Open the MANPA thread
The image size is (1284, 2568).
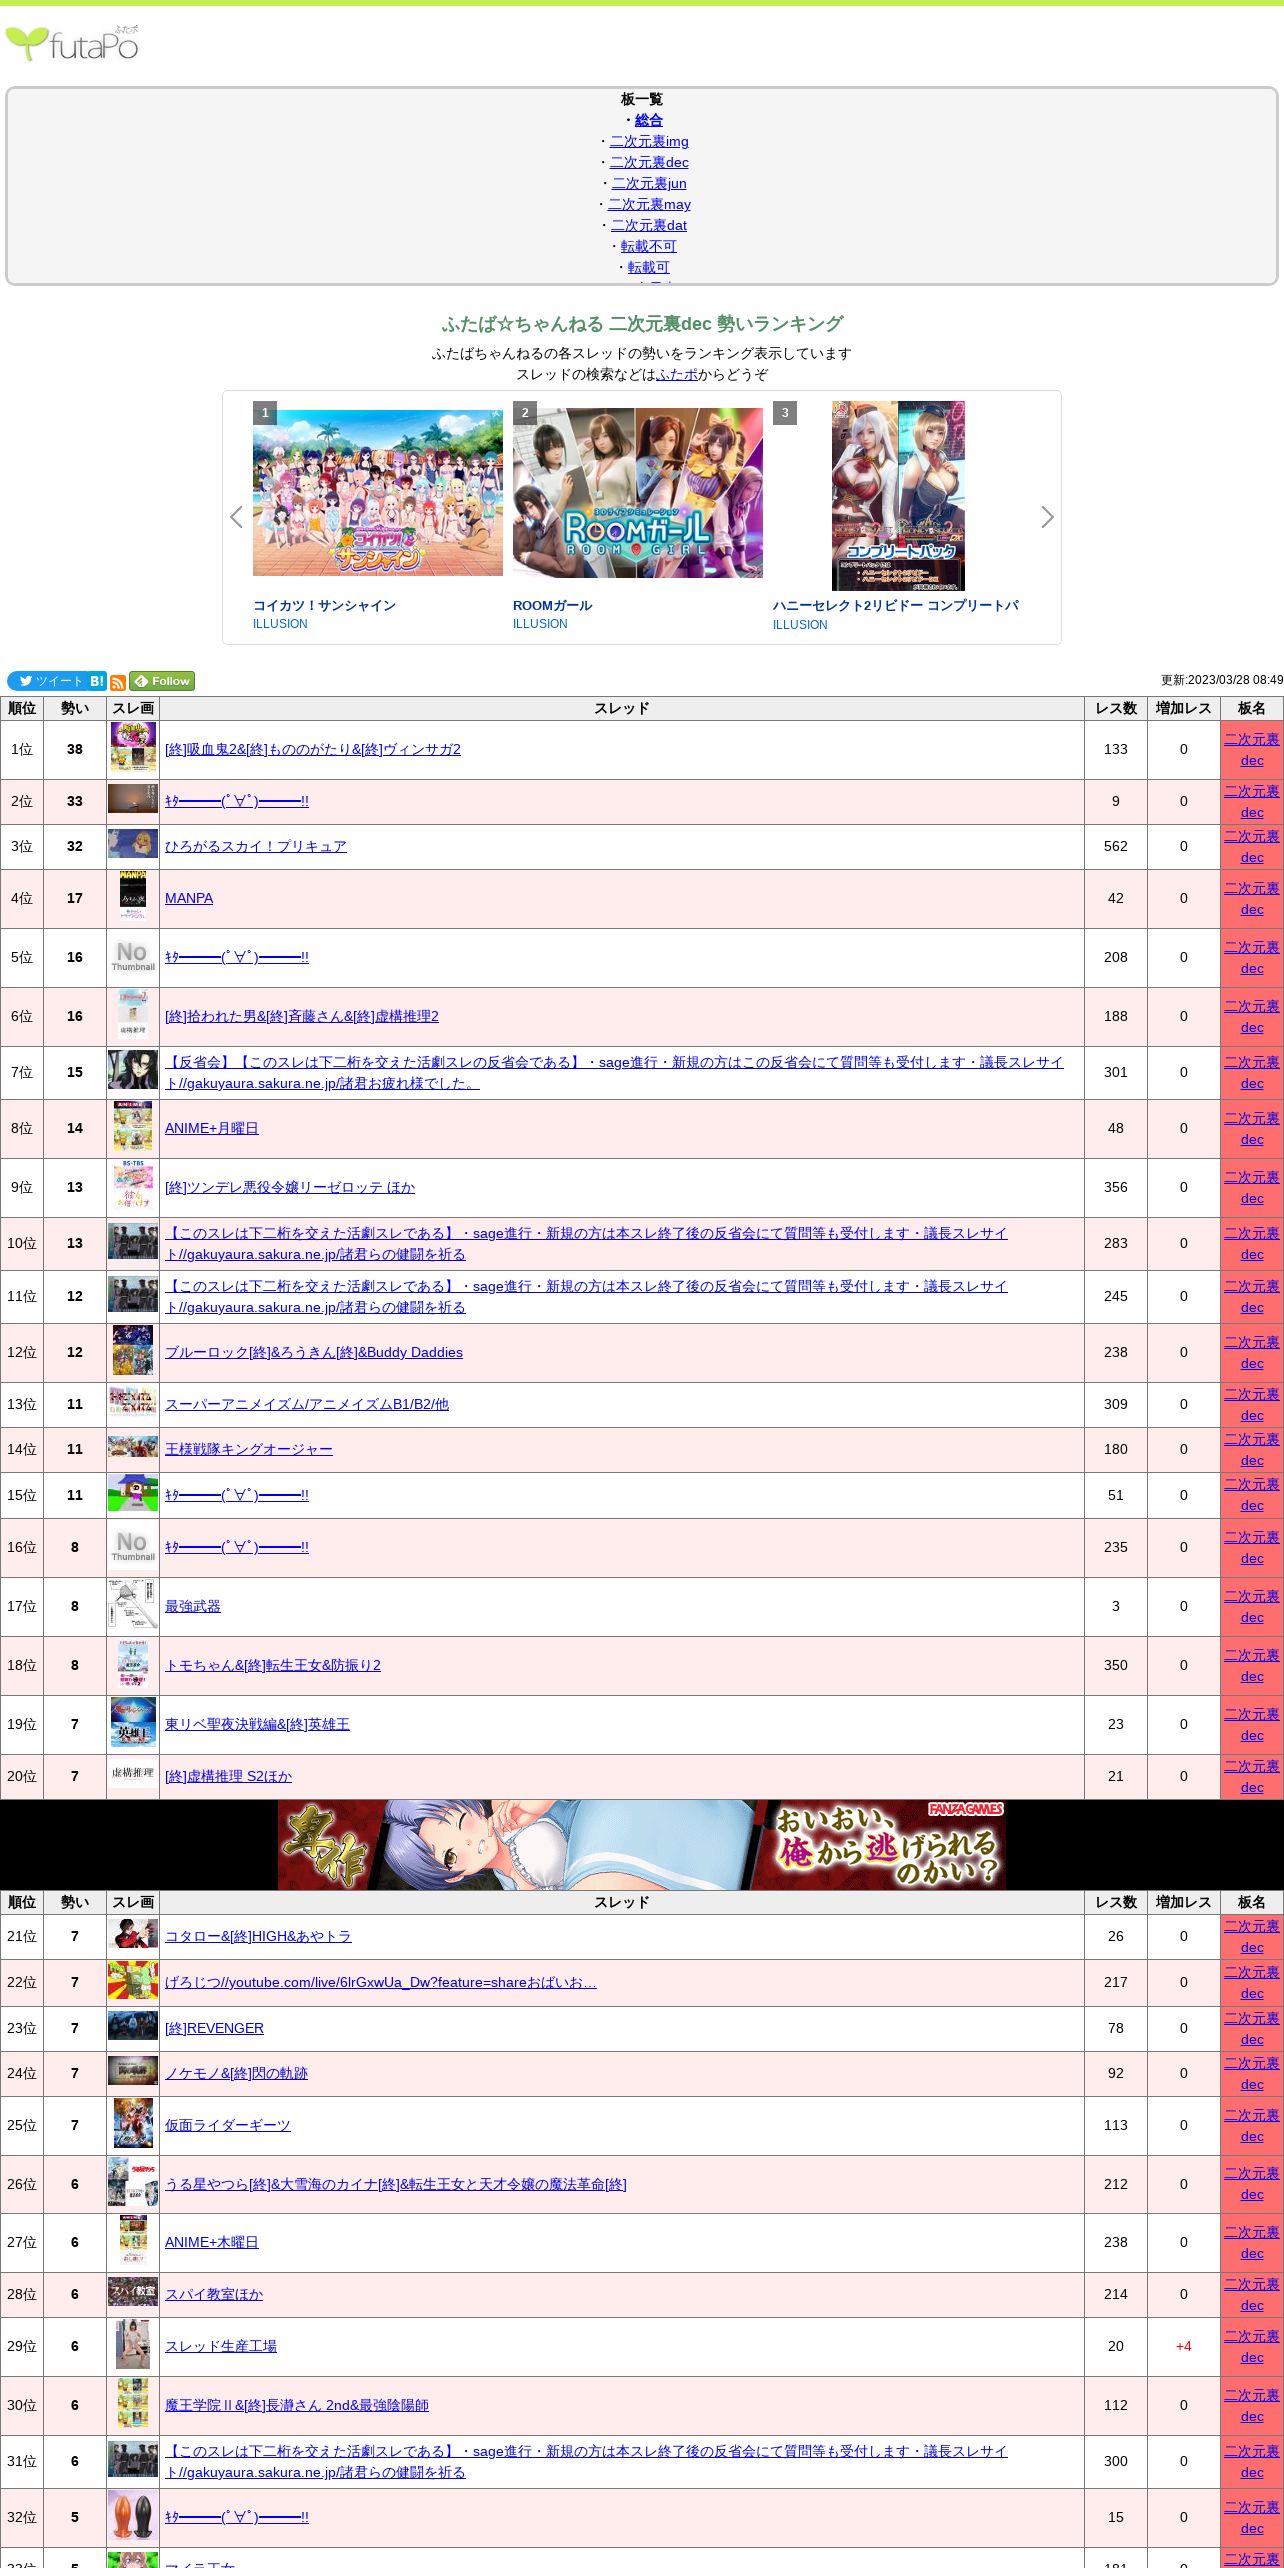[x=189, y=898]
